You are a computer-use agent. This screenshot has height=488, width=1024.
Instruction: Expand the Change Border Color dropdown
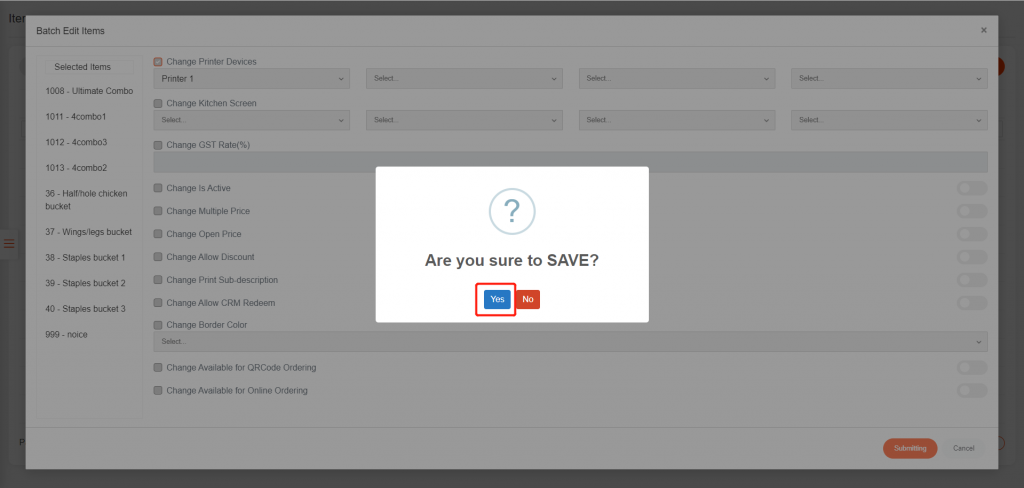point(570,341)
